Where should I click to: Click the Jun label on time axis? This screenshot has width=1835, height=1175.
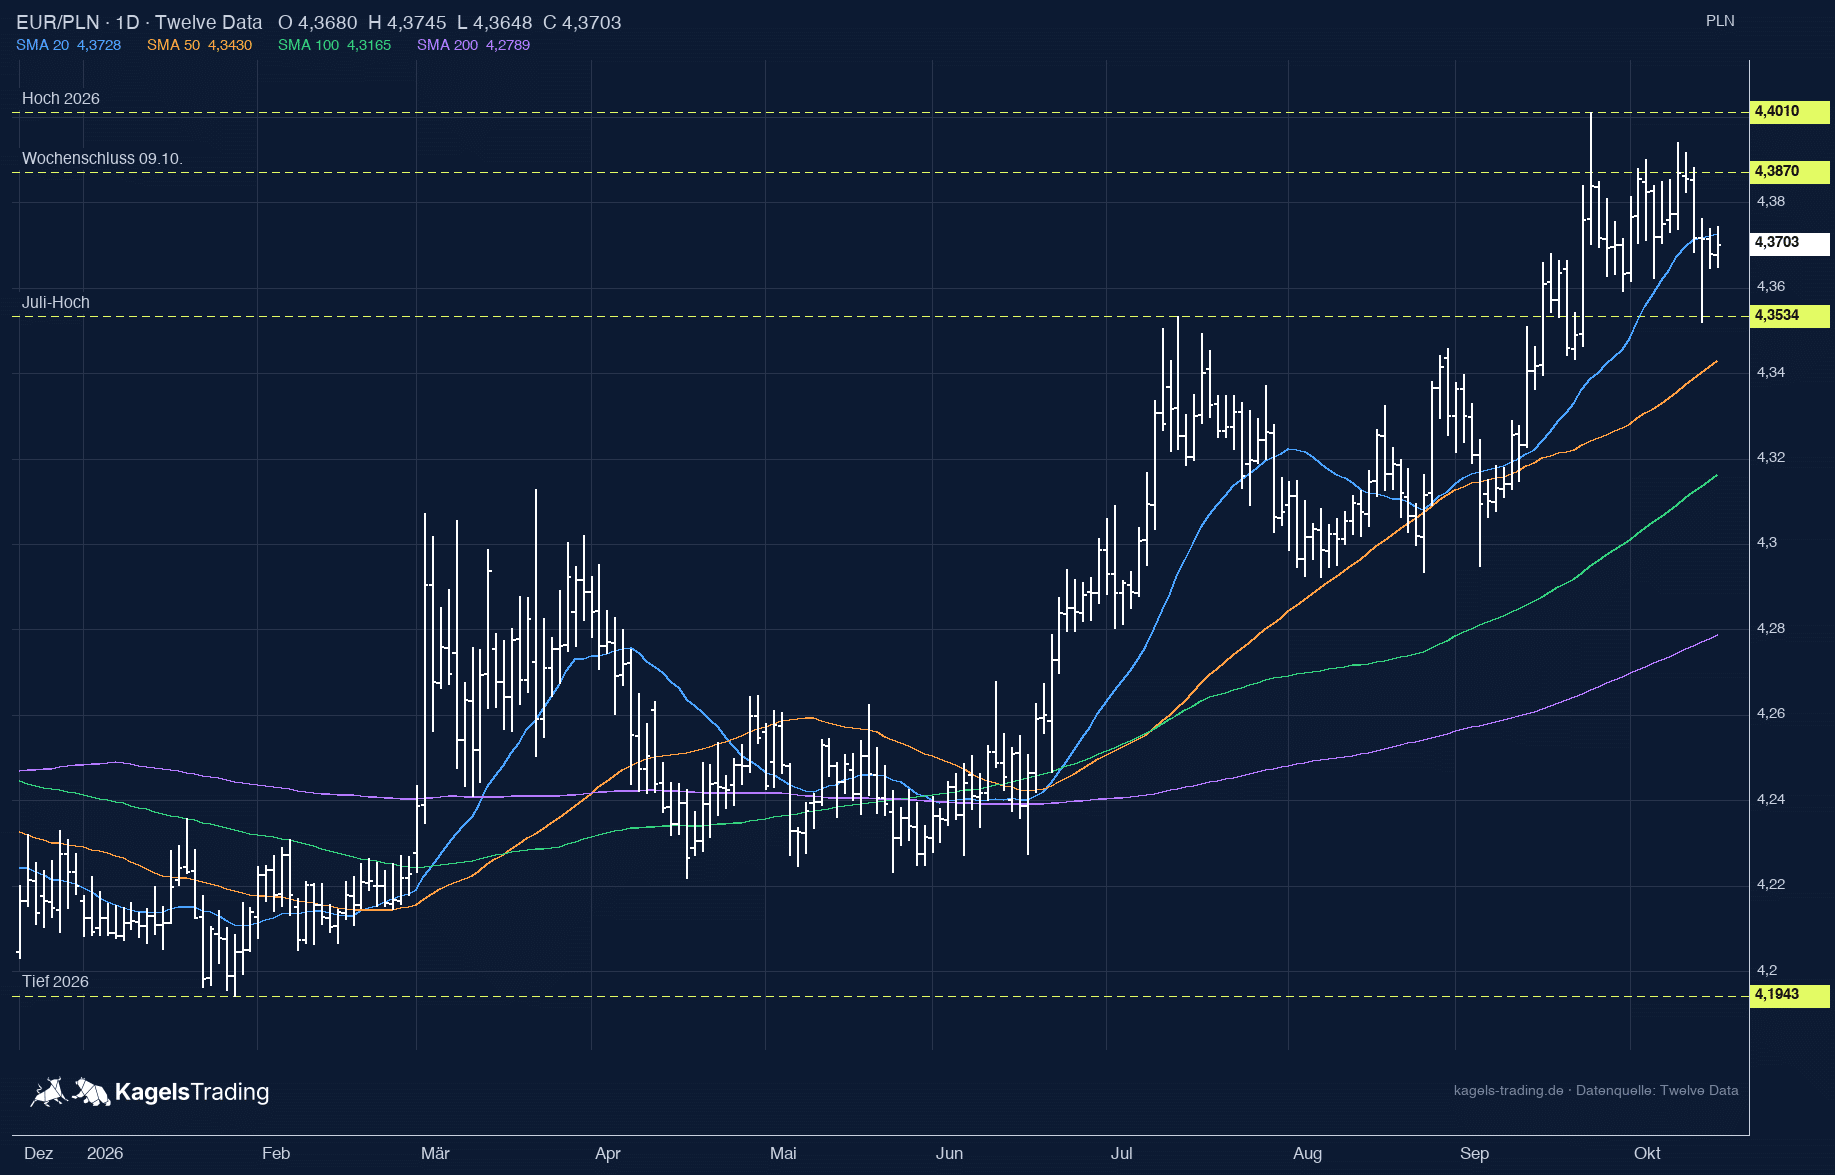click(949, 1153)
